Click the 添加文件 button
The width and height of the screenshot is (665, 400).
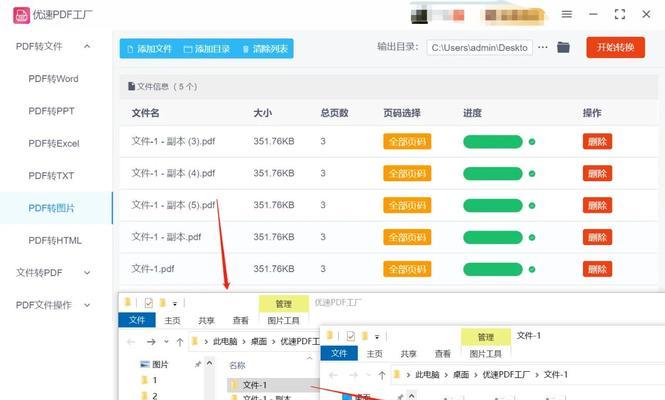click(x=149, y=49)
